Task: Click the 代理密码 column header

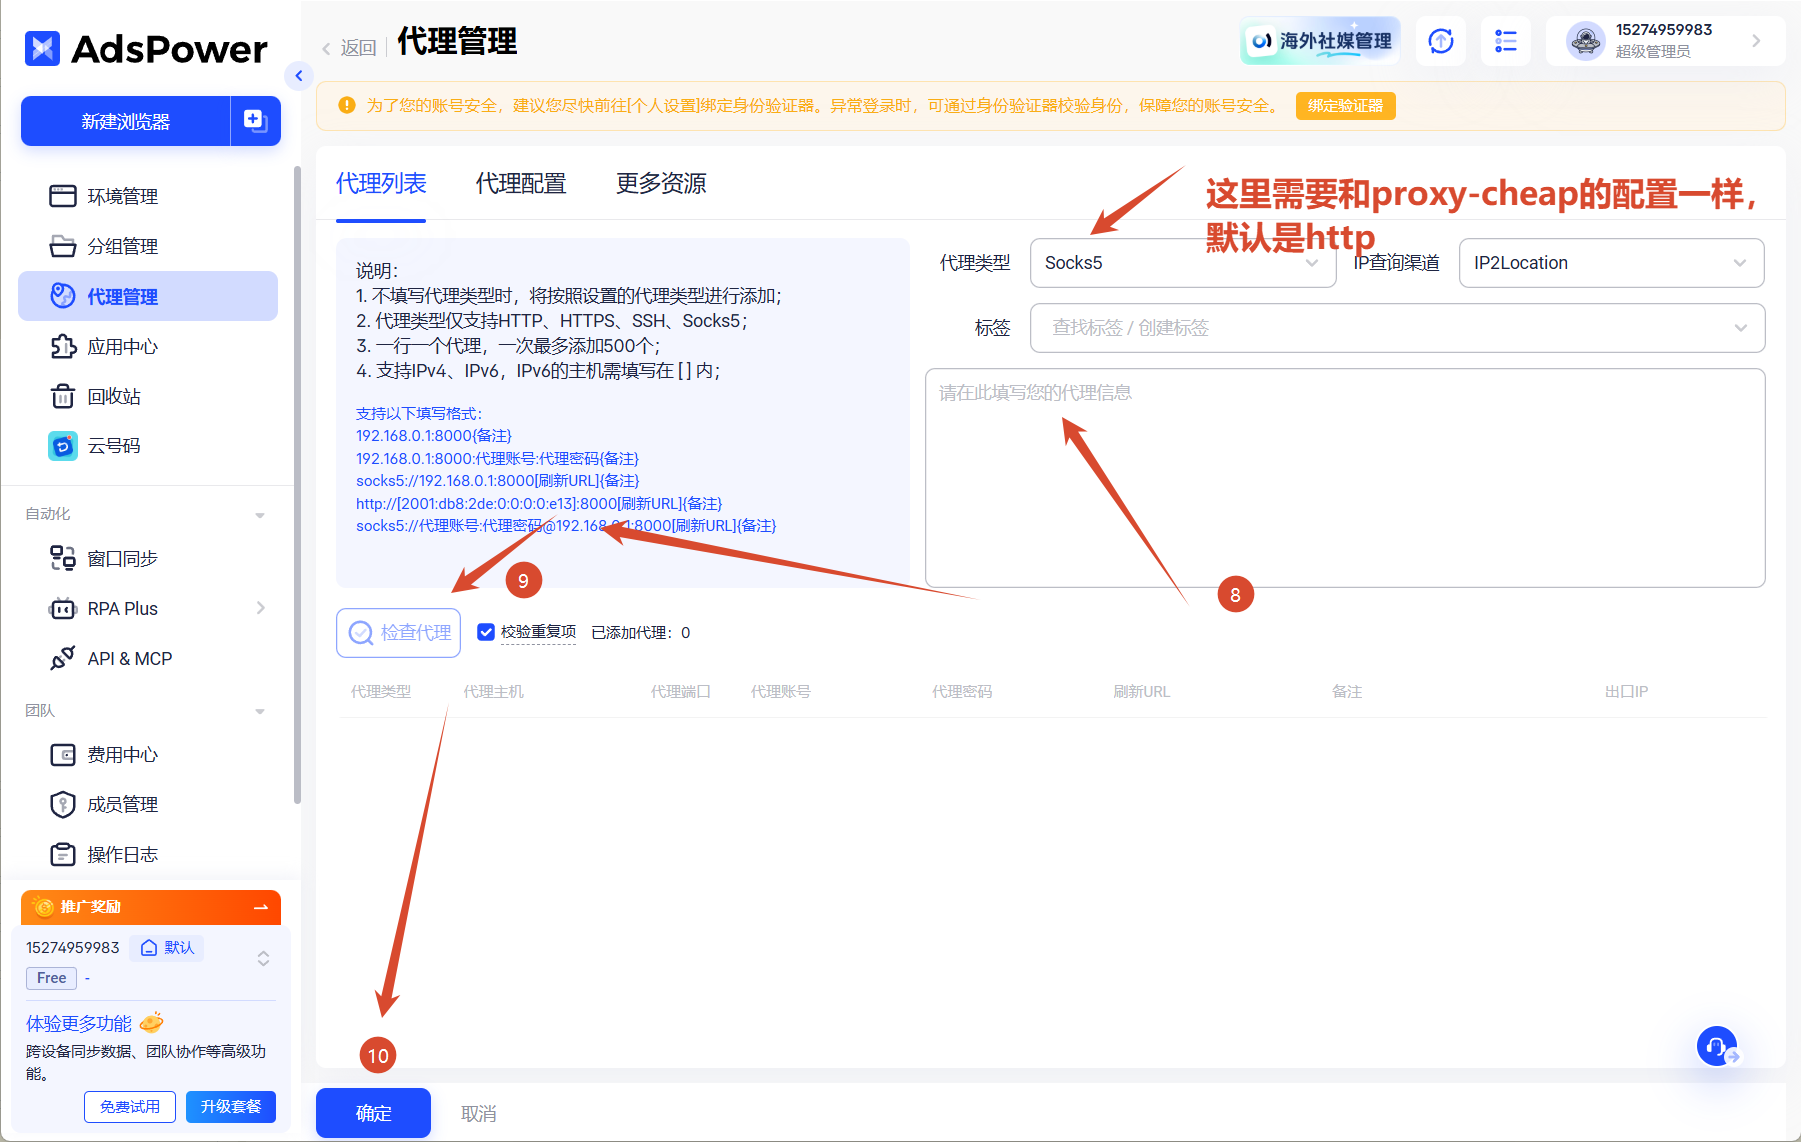Action: point(962,691)
